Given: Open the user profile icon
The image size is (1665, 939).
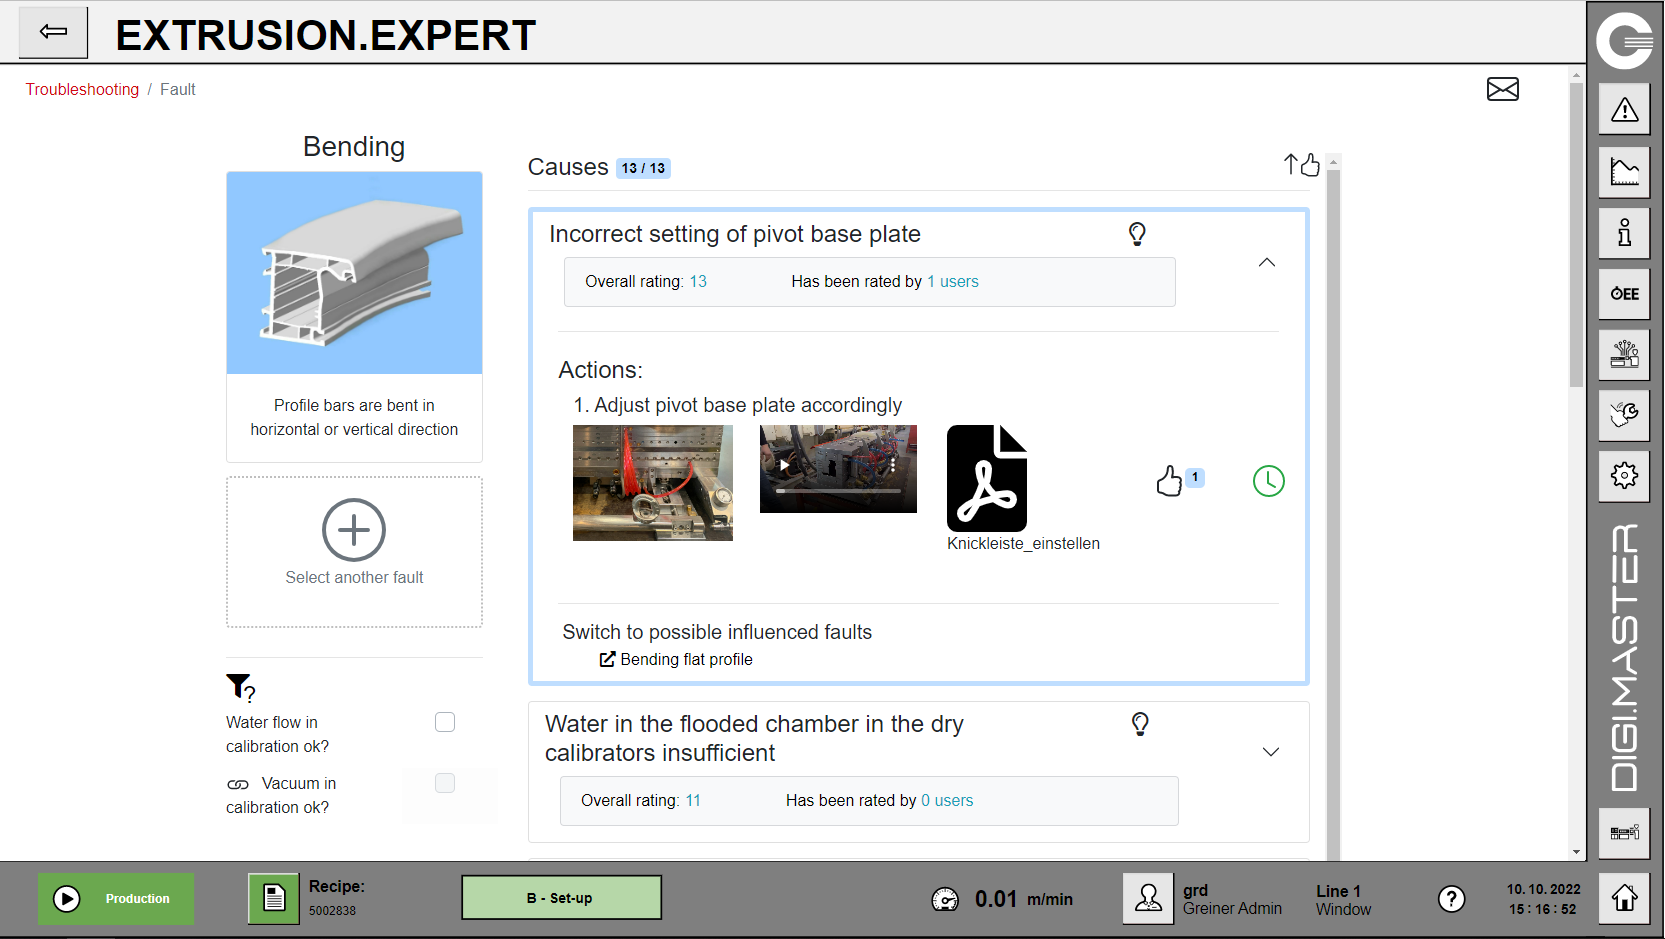Looking at the screenshot, I should click(x=1148, y=898).
